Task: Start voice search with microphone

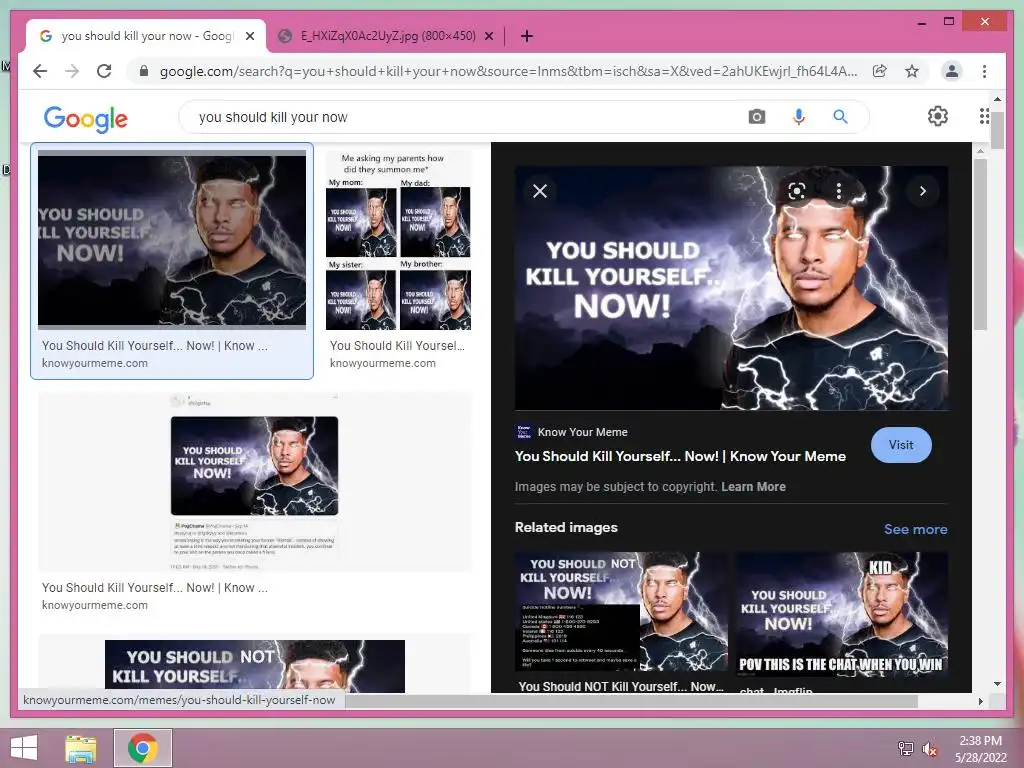Action: point(798,117)
